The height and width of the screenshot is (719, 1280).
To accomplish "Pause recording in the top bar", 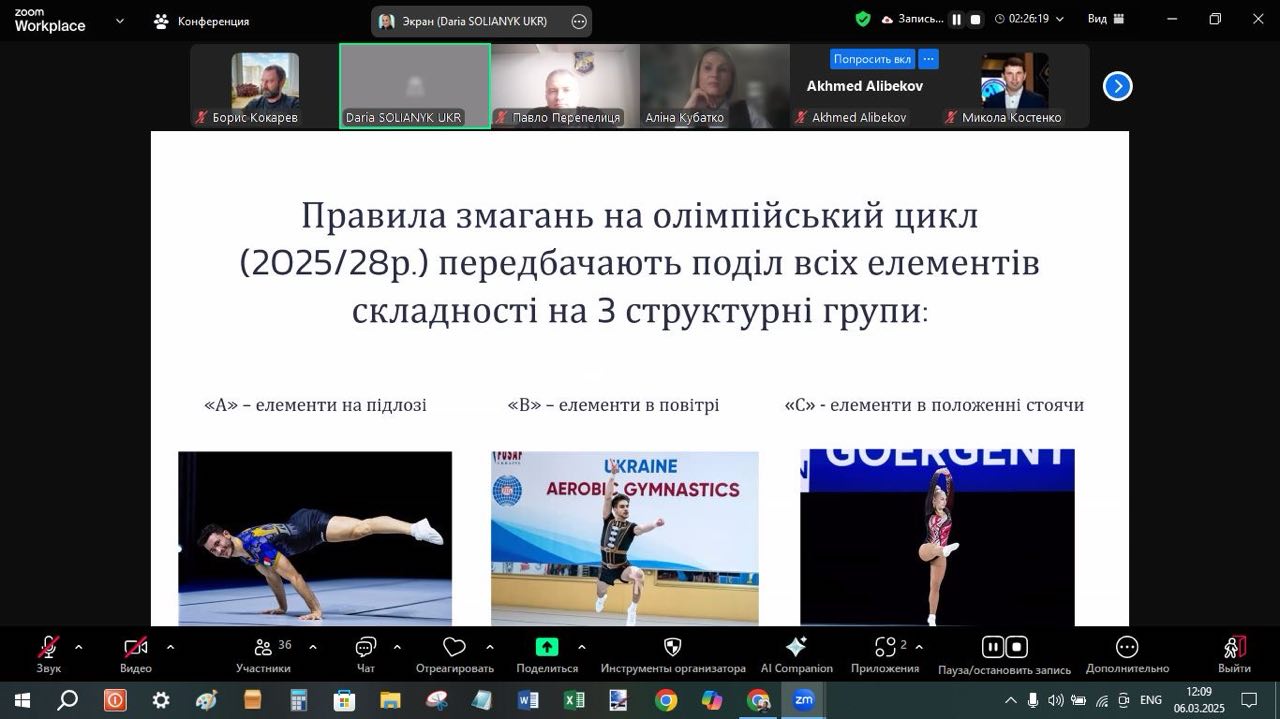I will [956, 19].
